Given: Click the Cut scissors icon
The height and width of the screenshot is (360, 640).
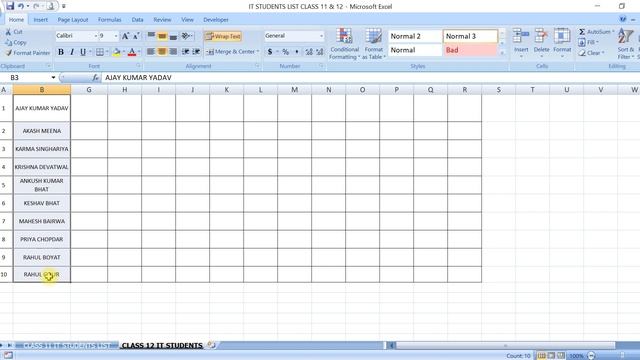Looking at the screenshot, I should (x=8, y=31).
